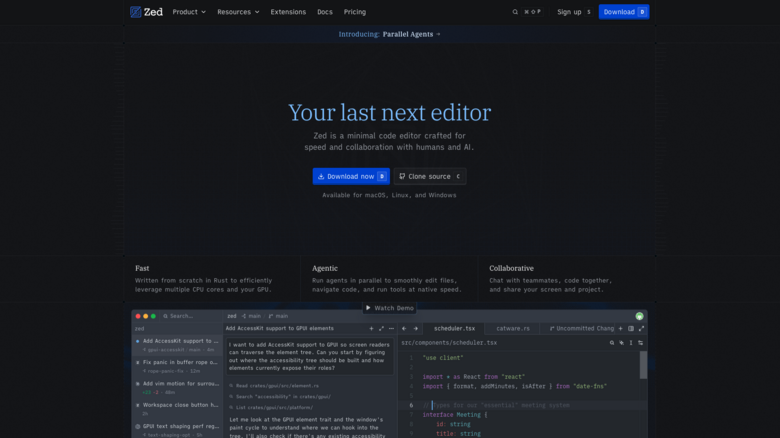The height and width of the screenshot is (438, 780).
Task: Click the Clone source button
Action: [x=430, y=176]
